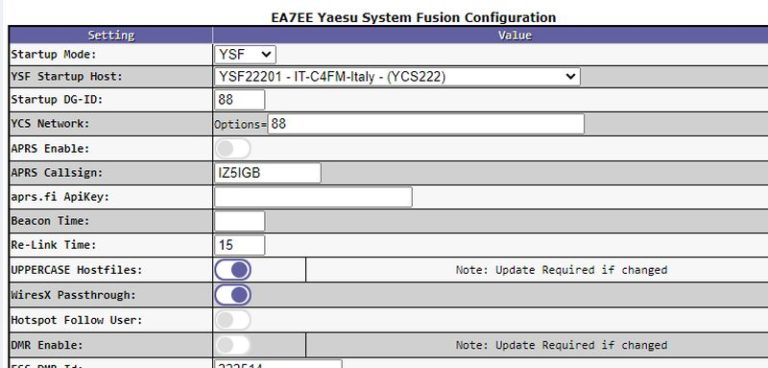The image size is (768, 368).
Task: Click the Value column header
Action: point(490,35)
